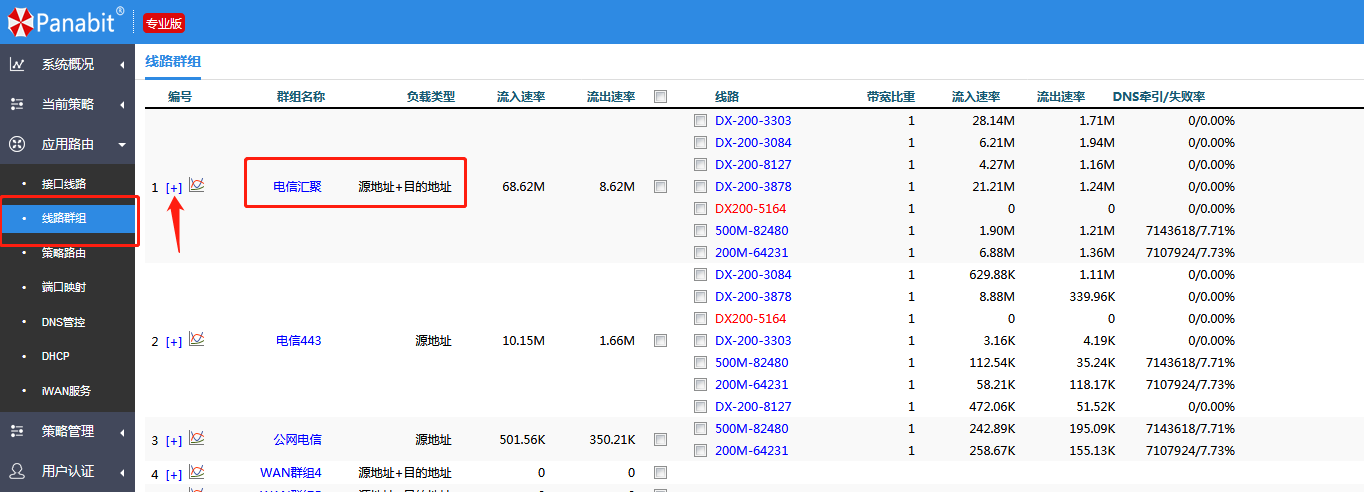The image size is (1364, 492).
Task: Check the box beside DX-200-3303 in group 1
Action: pos(700,121)
